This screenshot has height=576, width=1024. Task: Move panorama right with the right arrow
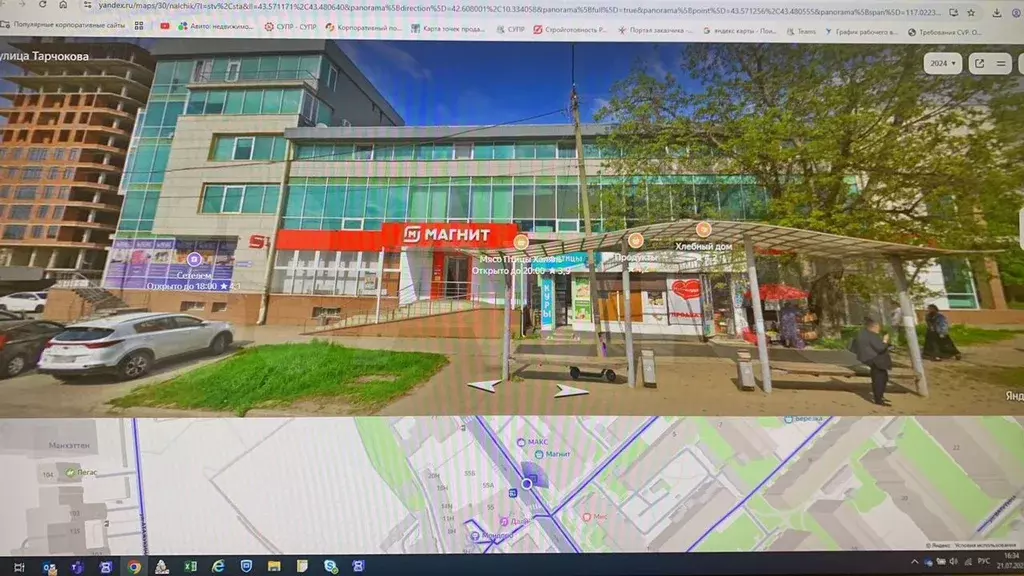point(571,391)
